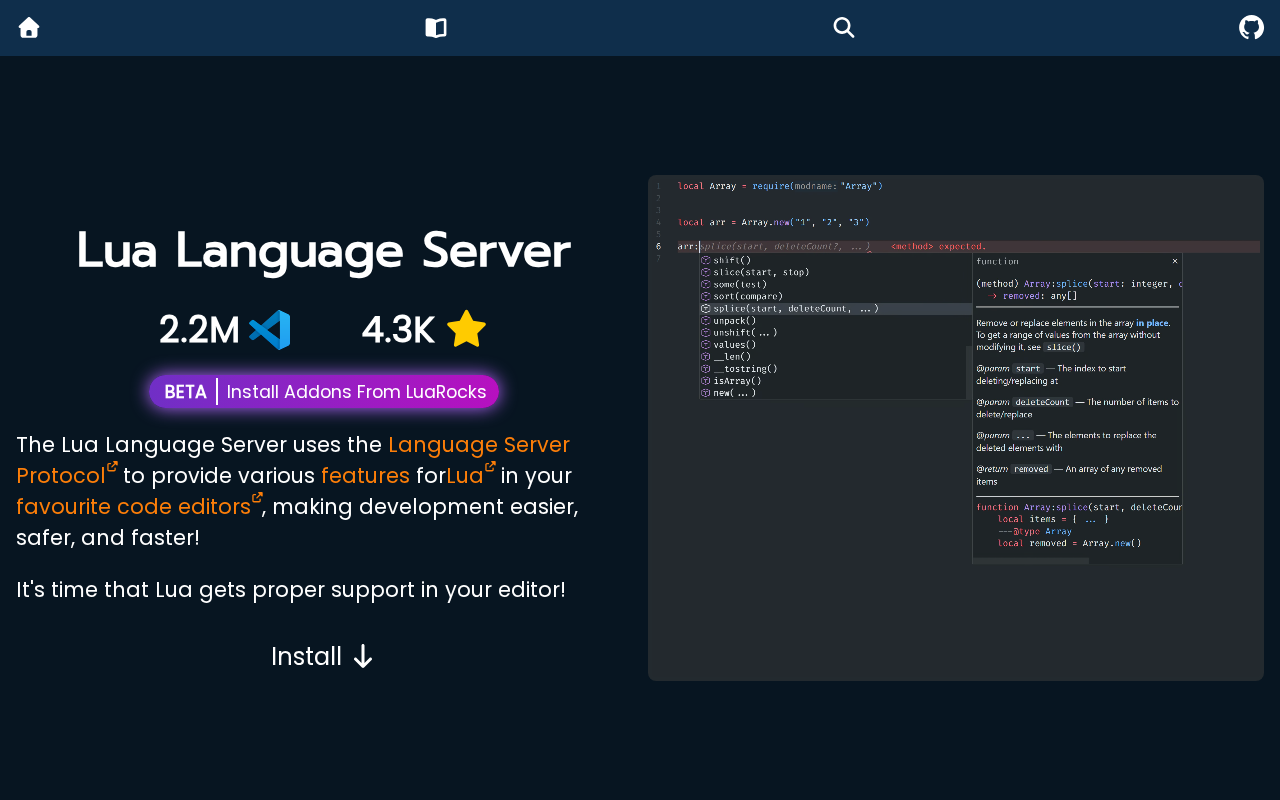Viewport: 1280px width, 800px height.
Task: Open the code editor screenshot preview
Action: tap(956, 428)
